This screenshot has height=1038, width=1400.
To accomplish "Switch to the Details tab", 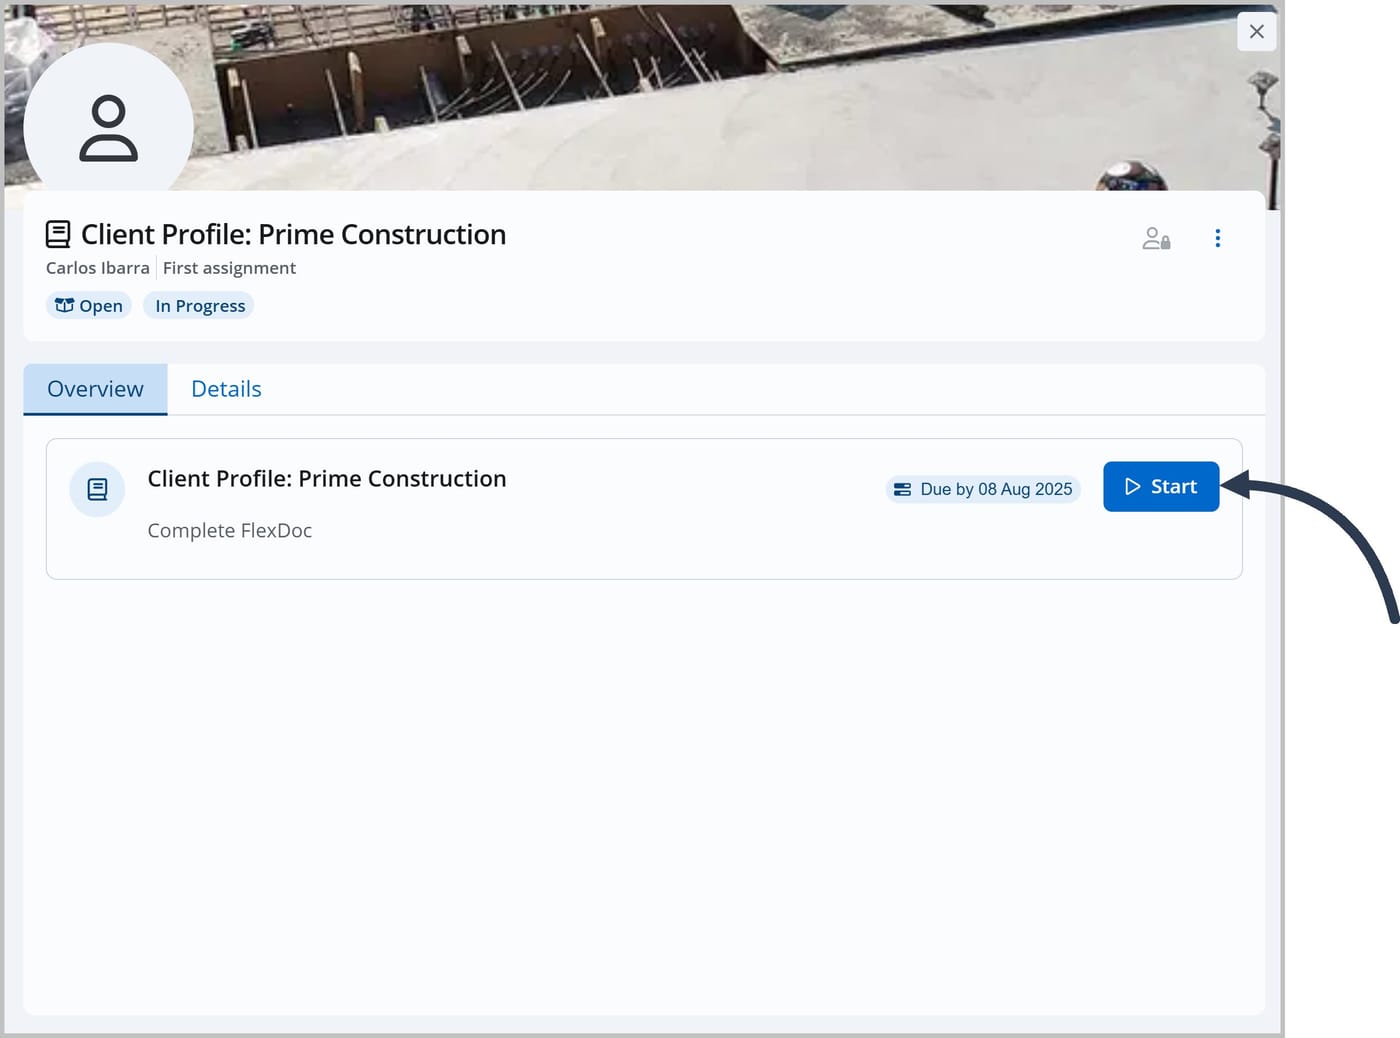I will pyautogui.click(x=226, y=389).
